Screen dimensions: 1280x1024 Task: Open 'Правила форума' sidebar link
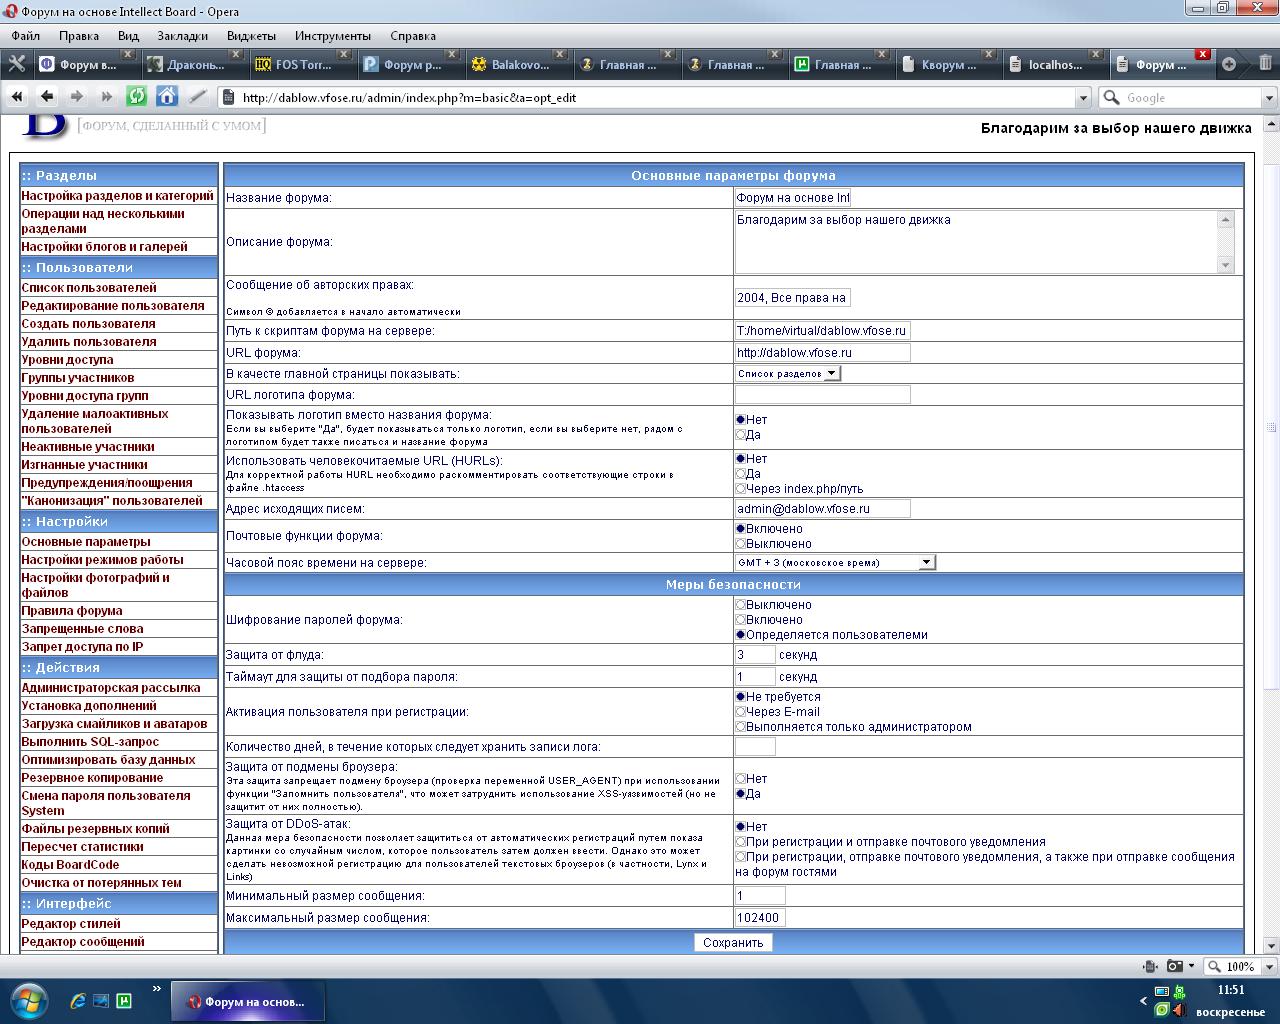pyautogui.click(x=72, y=610)
